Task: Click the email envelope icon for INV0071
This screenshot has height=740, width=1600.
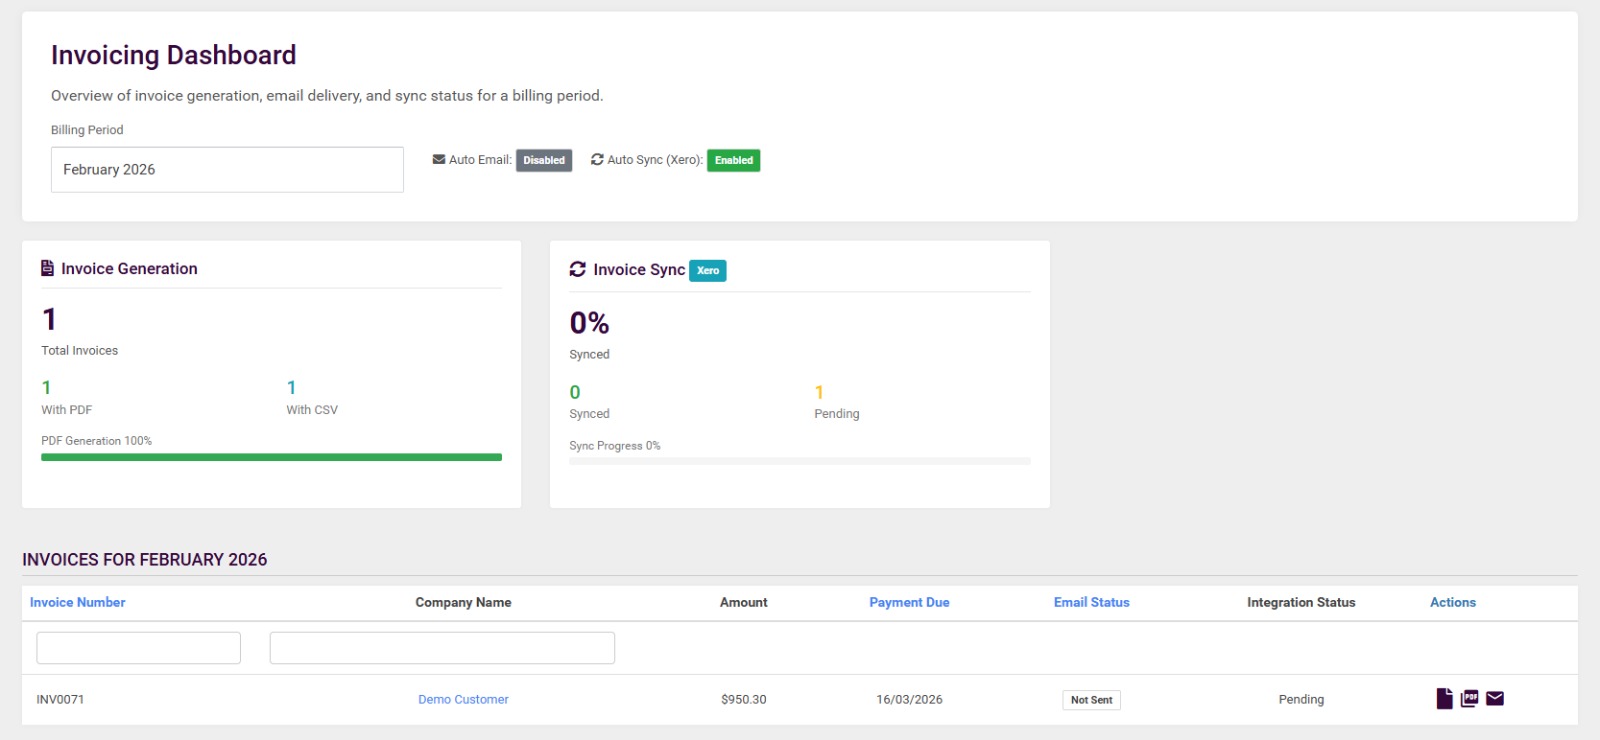Action: (1495, 699)
